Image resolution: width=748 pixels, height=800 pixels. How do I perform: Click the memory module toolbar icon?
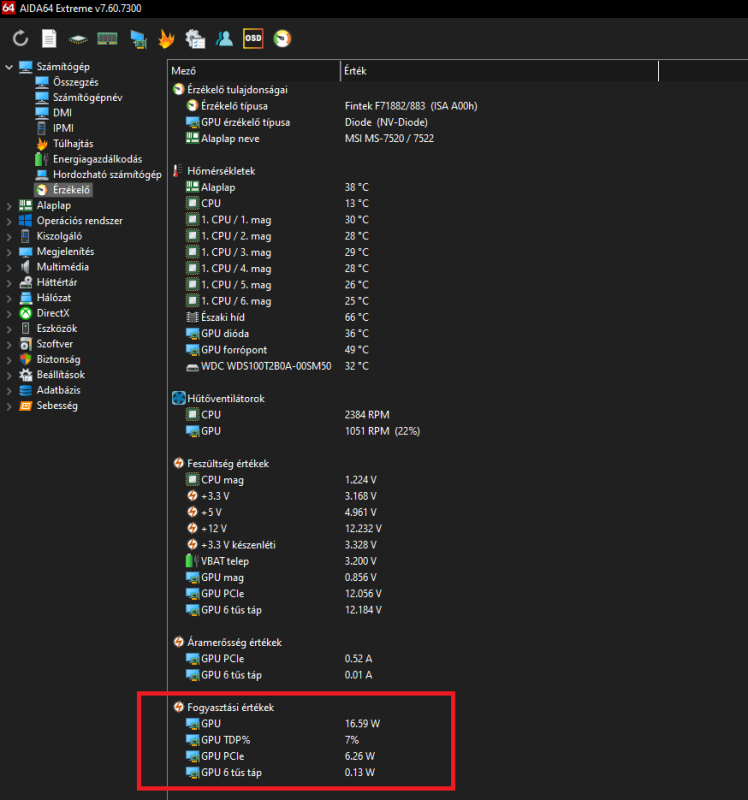tap(107, 38)
